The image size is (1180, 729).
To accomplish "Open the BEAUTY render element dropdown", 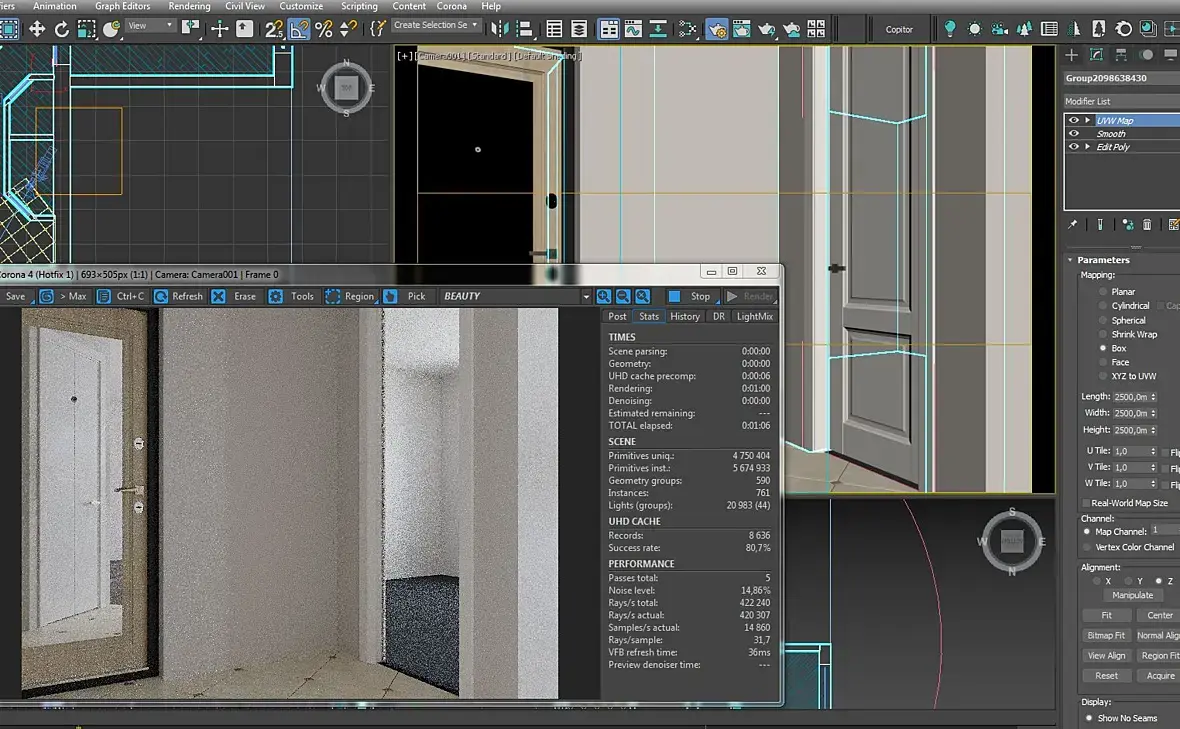I will coord(586,296).
